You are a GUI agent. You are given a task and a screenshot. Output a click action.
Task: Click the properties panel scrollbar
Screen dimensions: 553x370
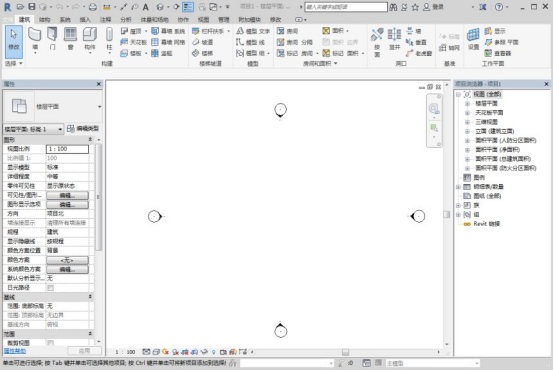pos(98,197)
